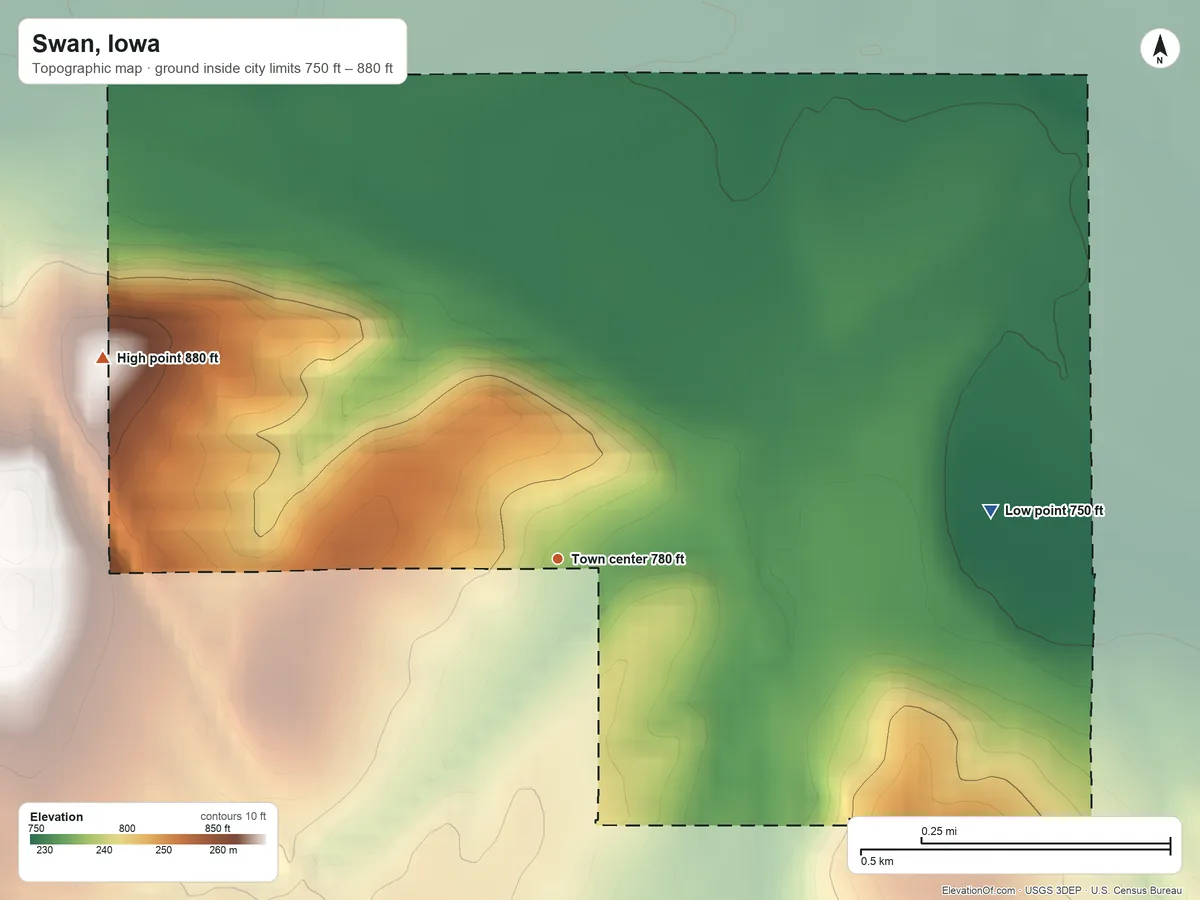Select the High point triangle marker
The height and width of the screenshot is (900, 1200).
click(102, 358)
